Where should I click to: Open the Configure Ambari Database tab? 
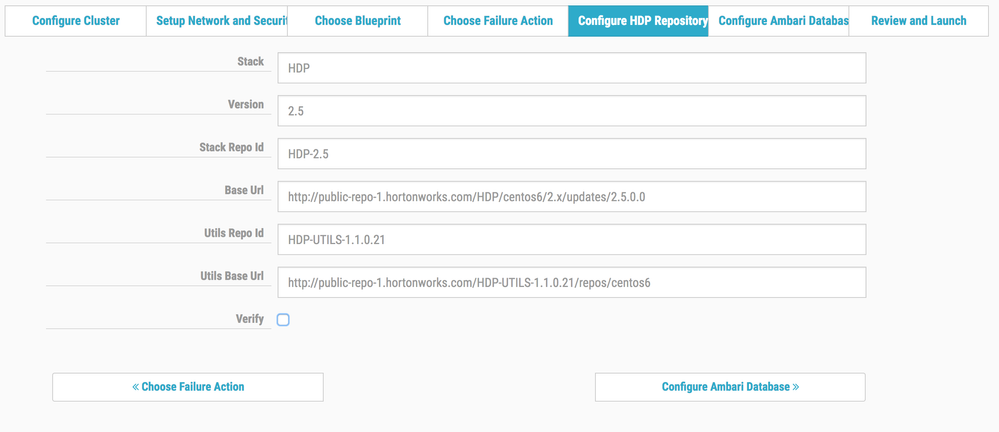click(x=778, y=21)
